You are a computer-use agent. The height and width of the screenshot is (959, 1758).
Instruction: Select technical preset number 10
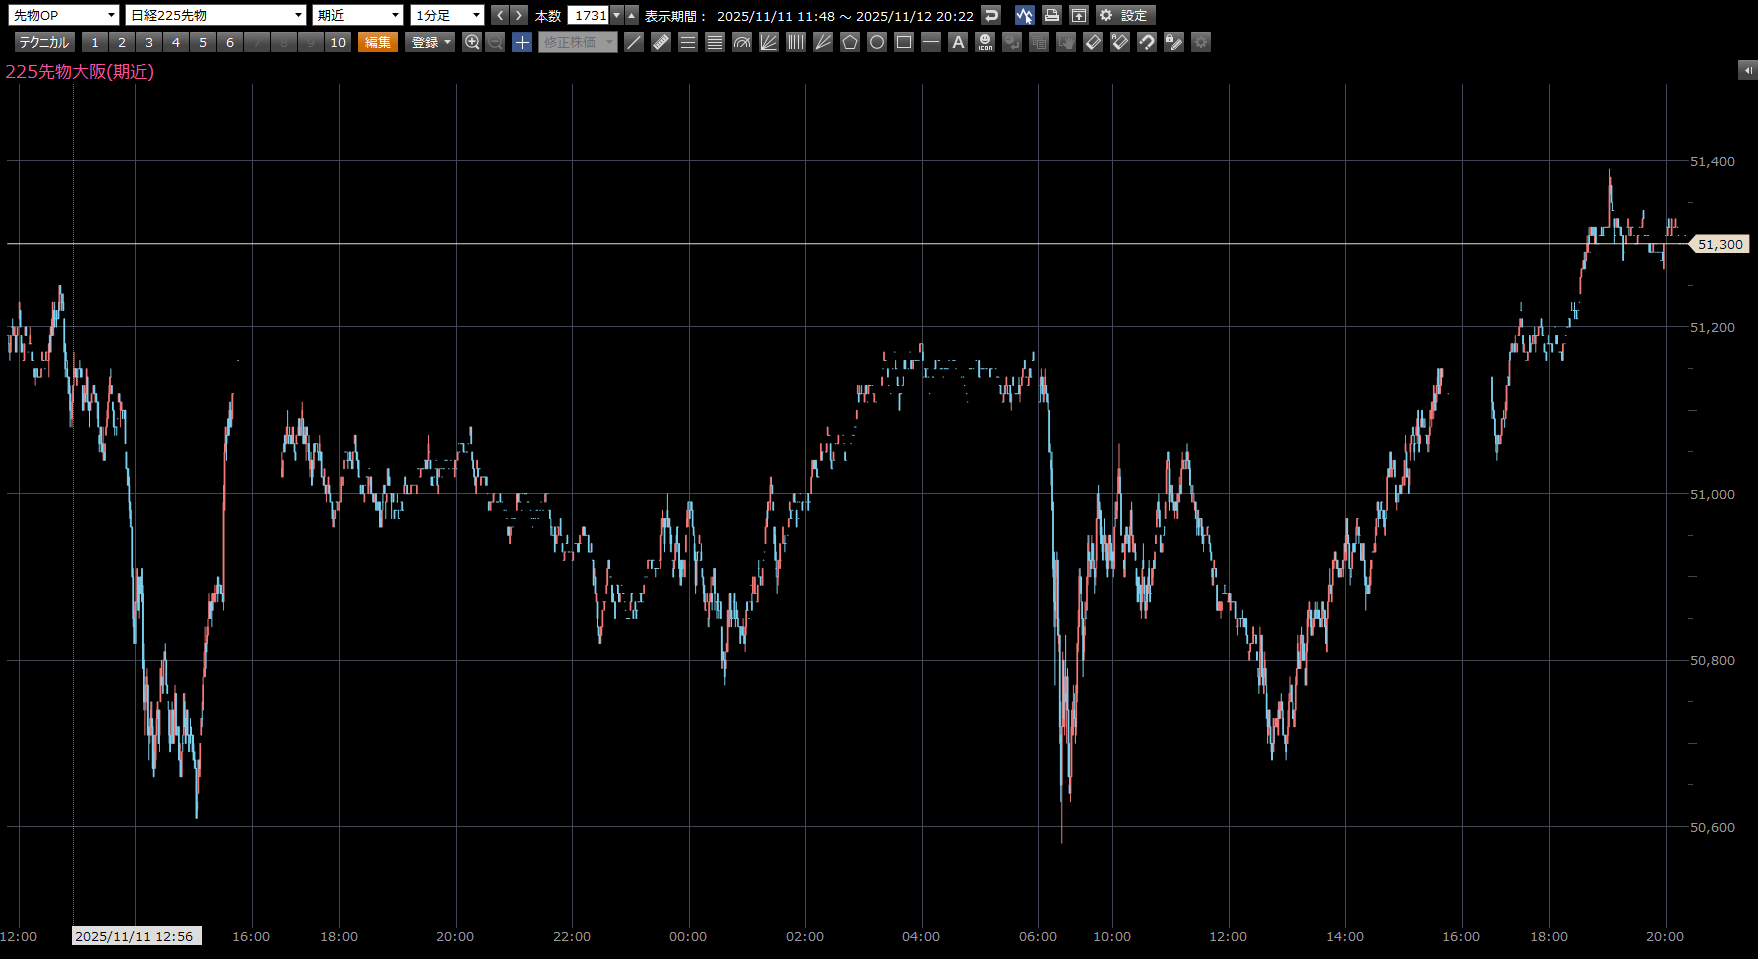338,42
